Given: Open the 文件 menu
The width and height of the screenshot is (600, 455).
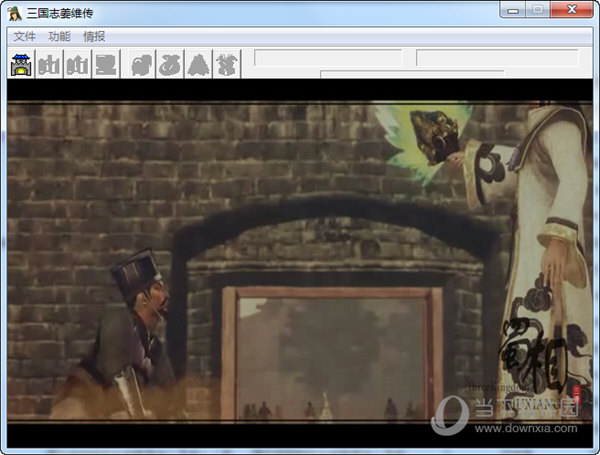Looking at the screenshot, I should point(24,37).
